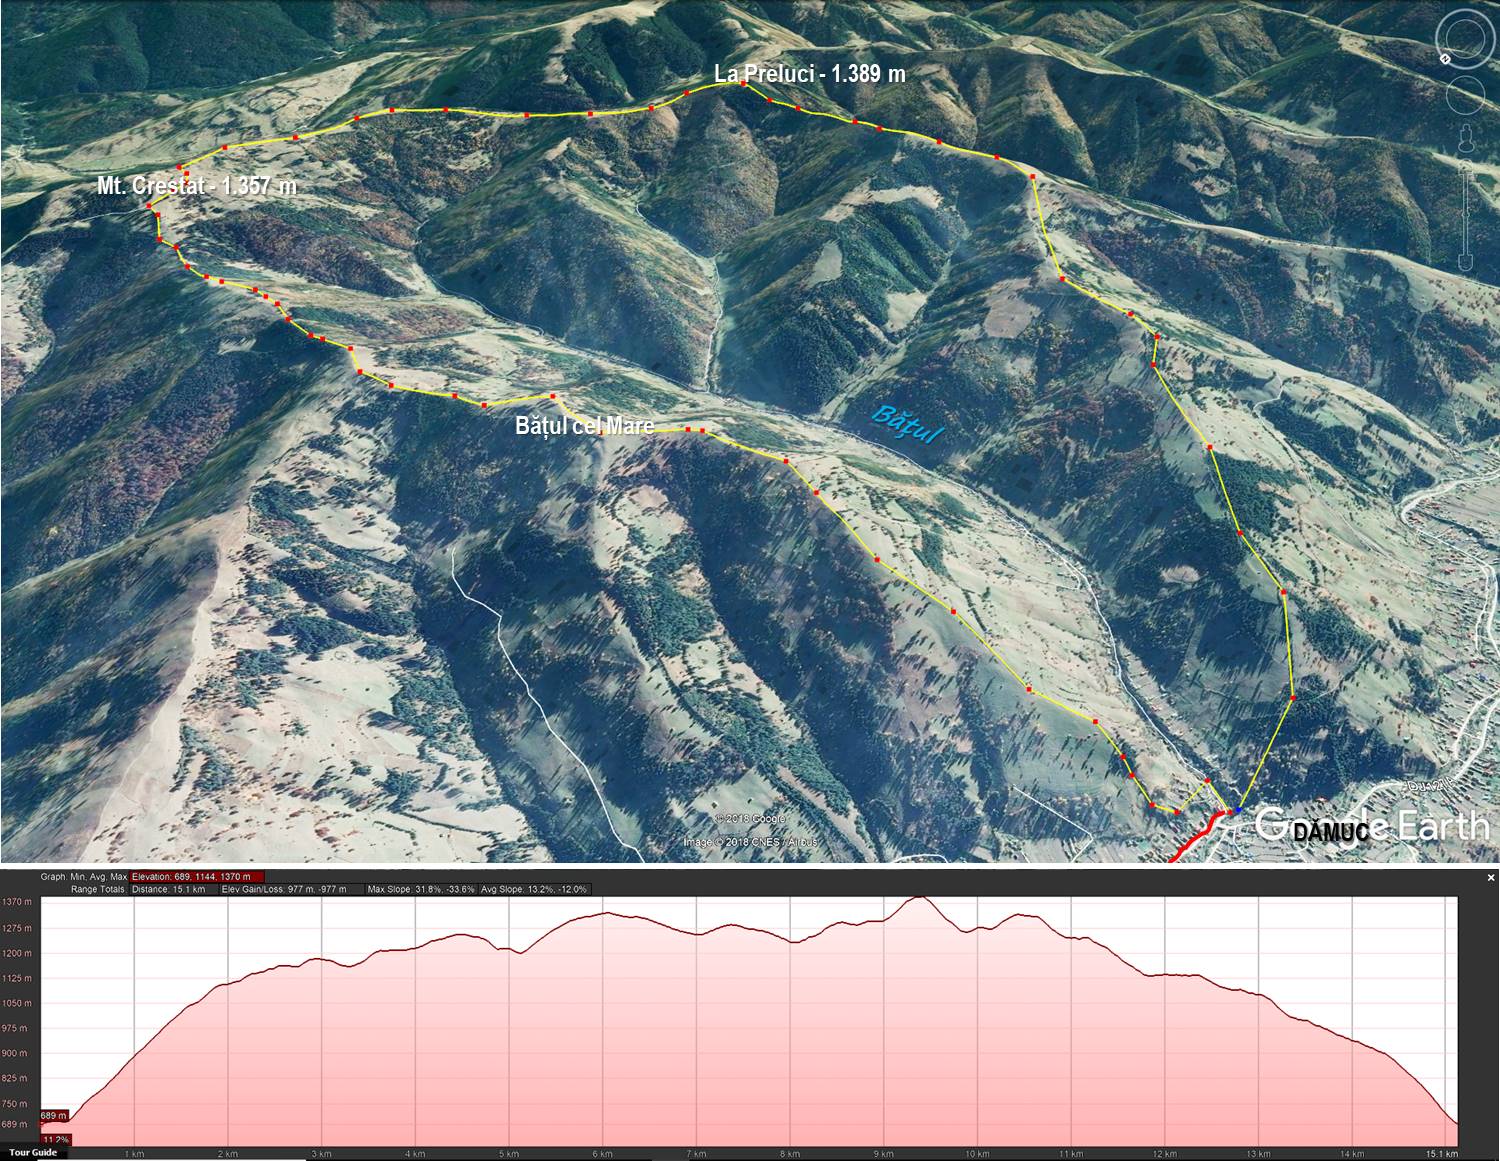
Task: Click the zoom slider handle
Action: [1466, 214]
